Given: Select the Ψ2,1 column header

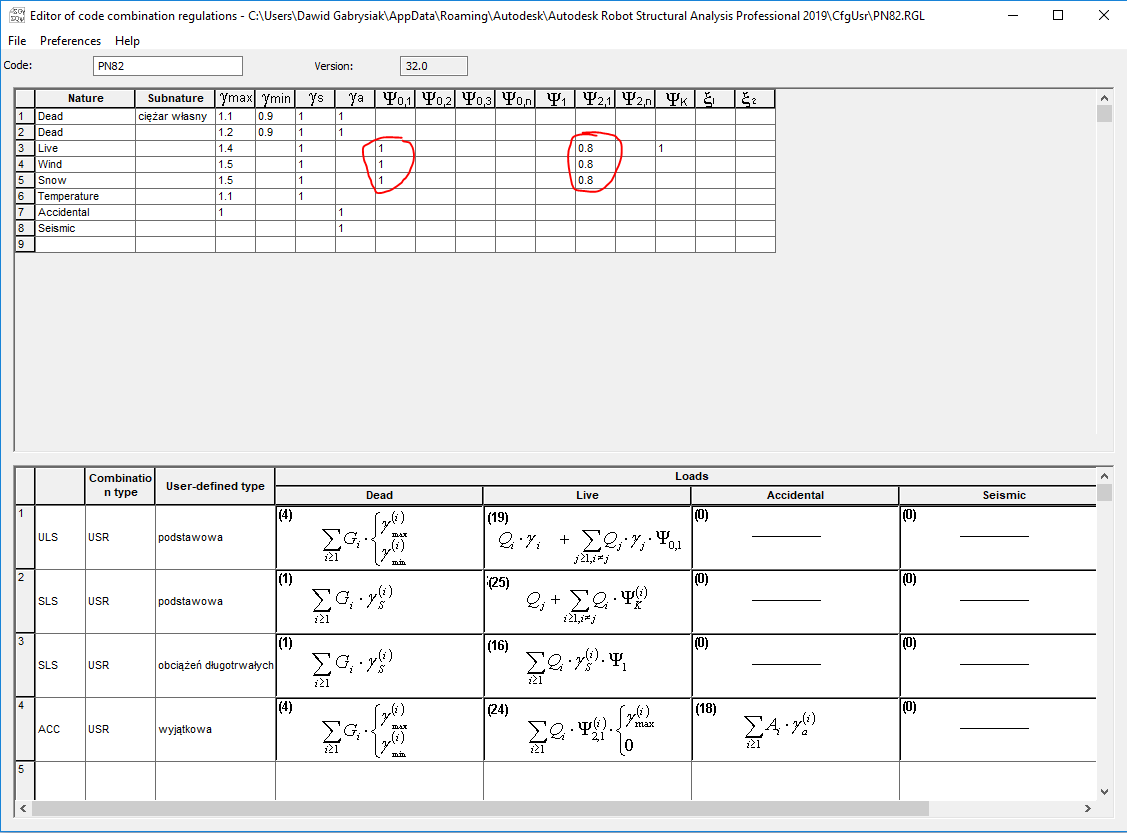Looking at the screenshot, I should [595, 98].
